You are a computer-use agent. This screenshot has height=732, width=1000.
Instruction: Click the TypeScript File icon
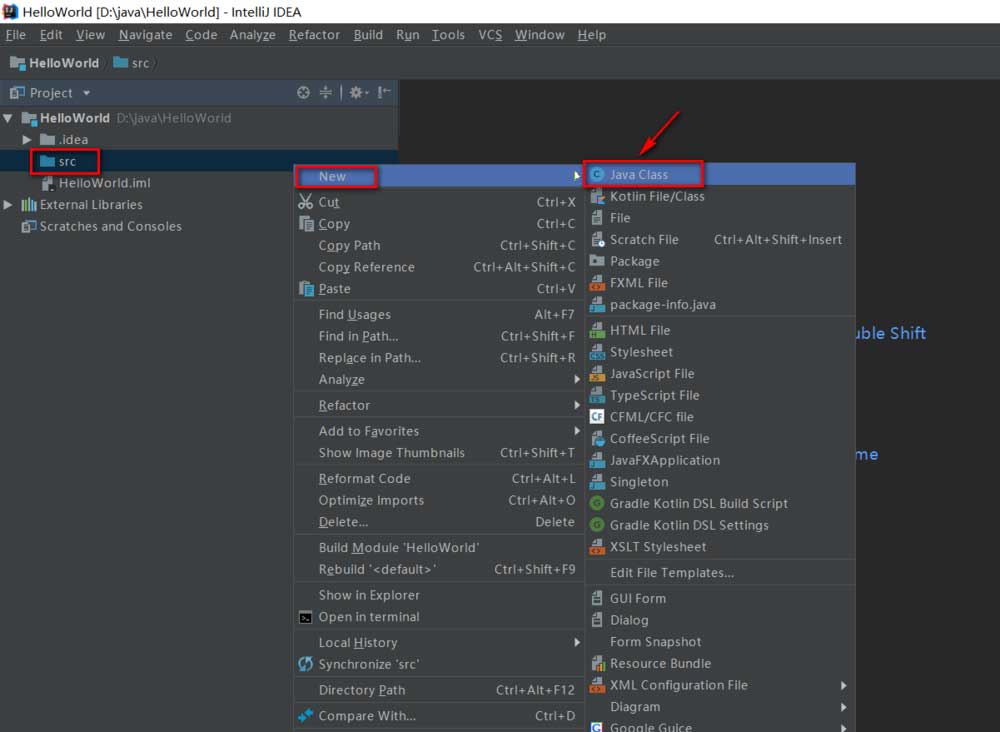pos(597,395)
